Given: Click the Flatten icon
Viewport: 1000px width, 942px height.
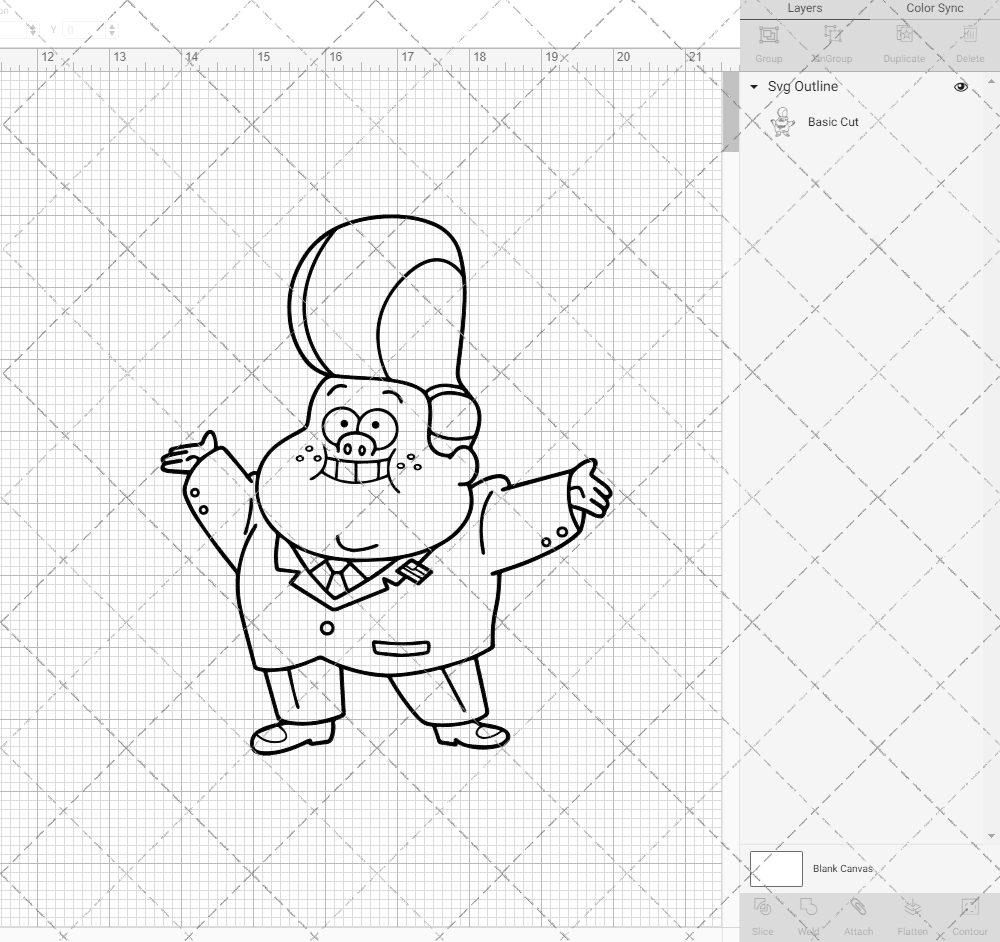Looking at the screenshot, I should pyautogui.click(x=912, y=914).
